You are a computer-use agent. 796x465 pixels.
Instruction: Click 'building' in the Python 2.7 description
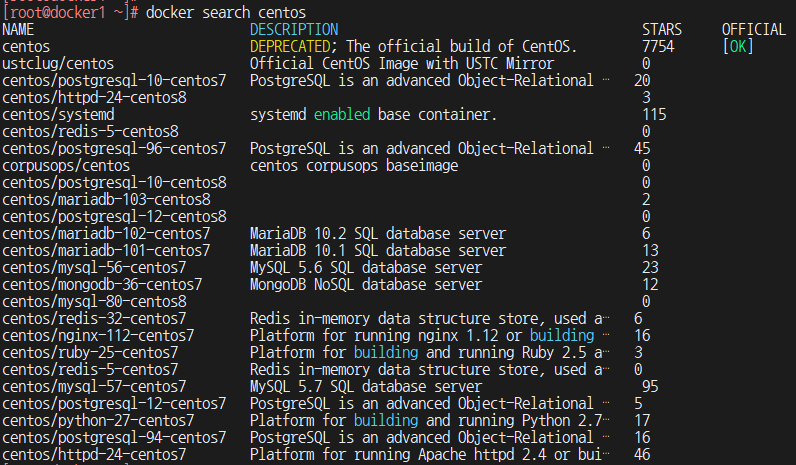(386, 421)
